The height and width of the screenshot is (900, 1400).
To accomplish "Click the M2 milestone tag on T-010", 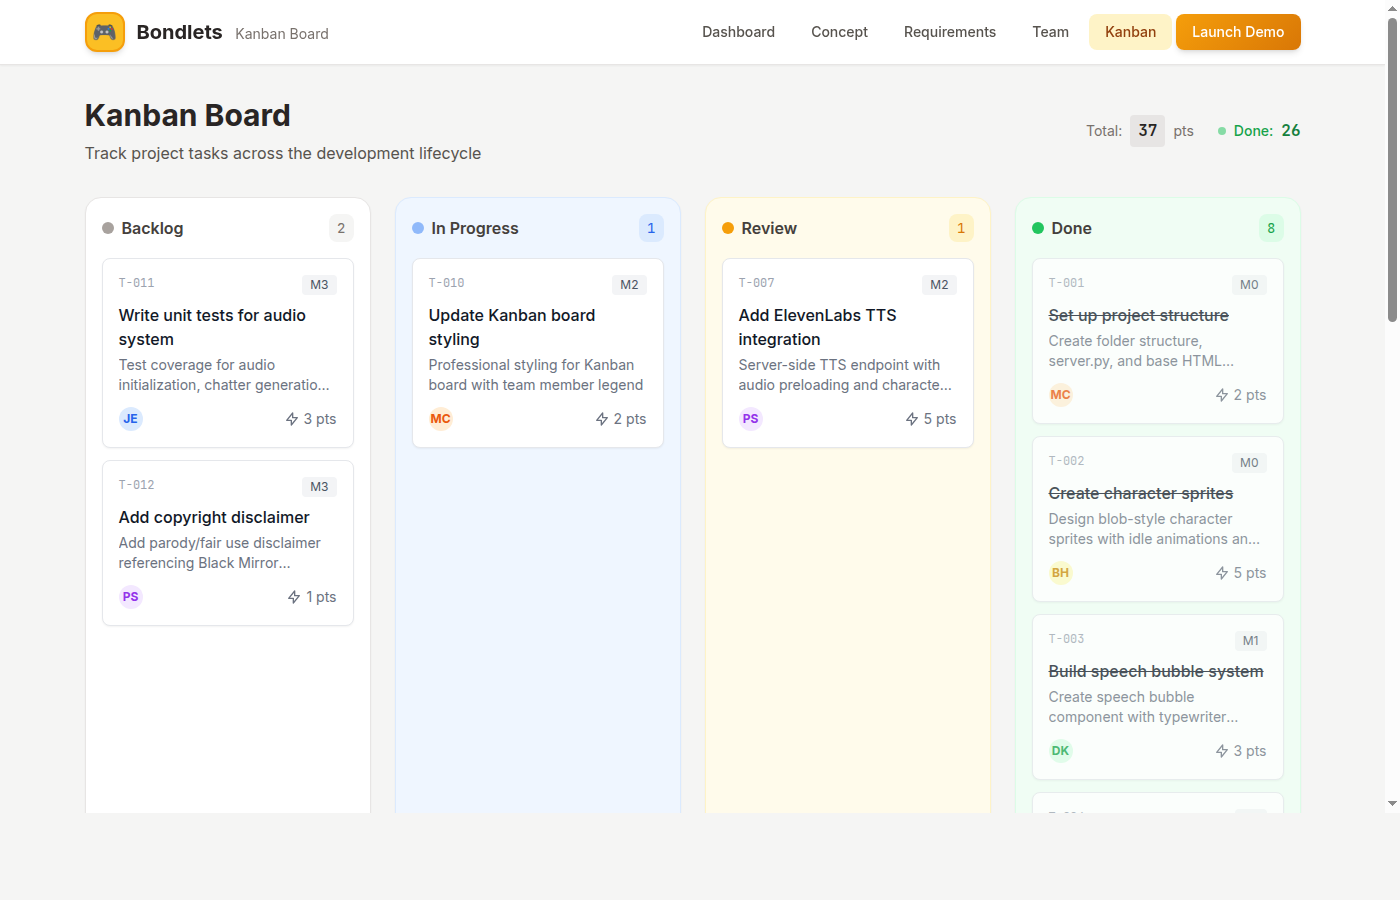I will pyautogui.click(x=629, y=285).
